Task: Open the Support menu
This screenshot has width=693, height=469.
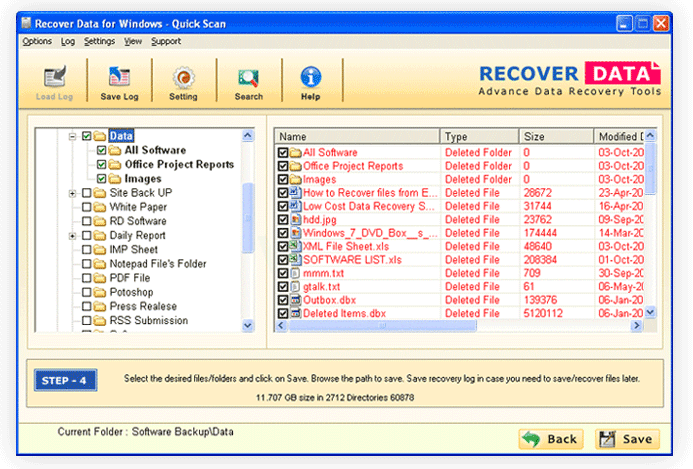Action: coord(166,41)
